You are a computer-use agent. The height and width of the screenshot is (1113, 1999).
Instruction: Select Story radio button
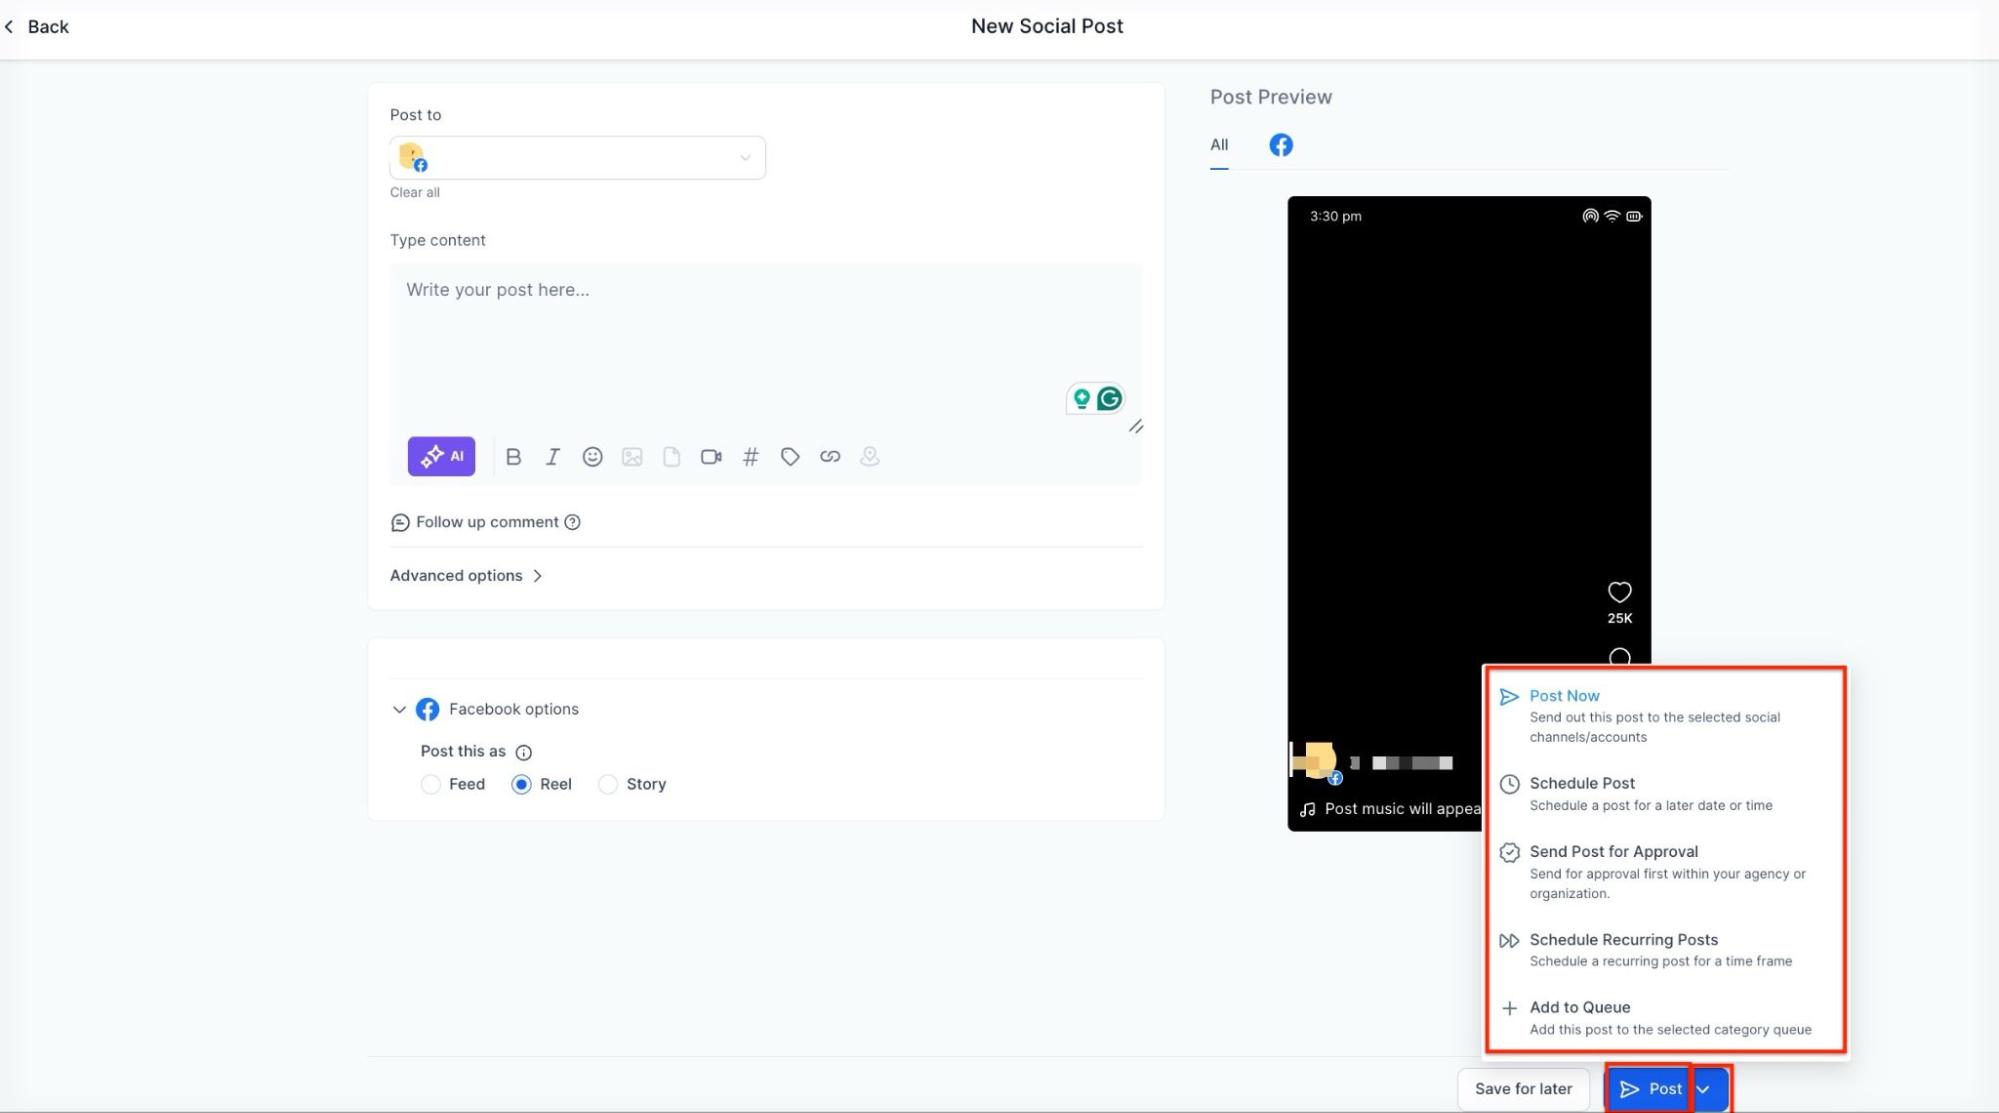(x=608, y=784)
